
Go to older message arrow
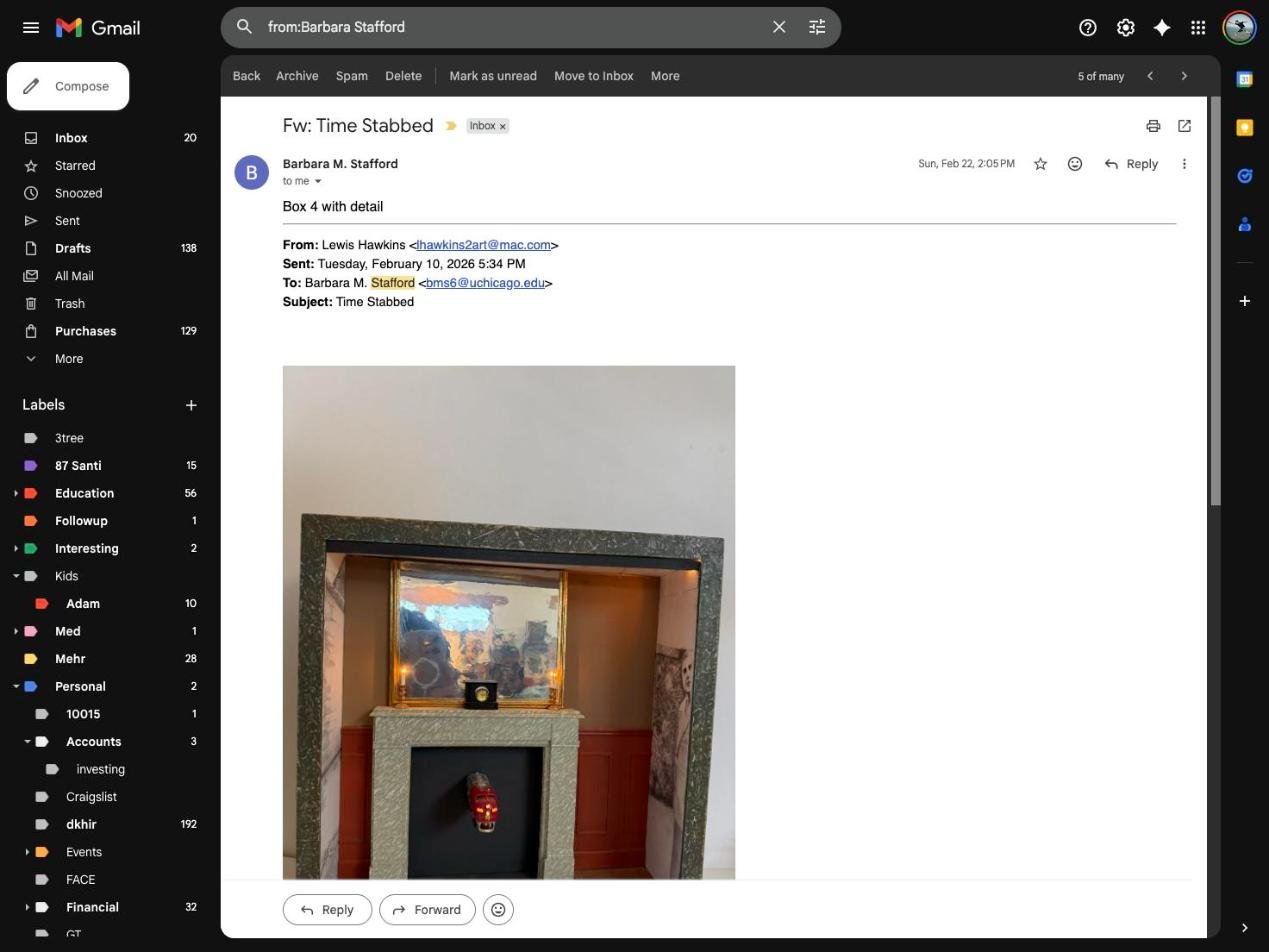click(1184, 76)
